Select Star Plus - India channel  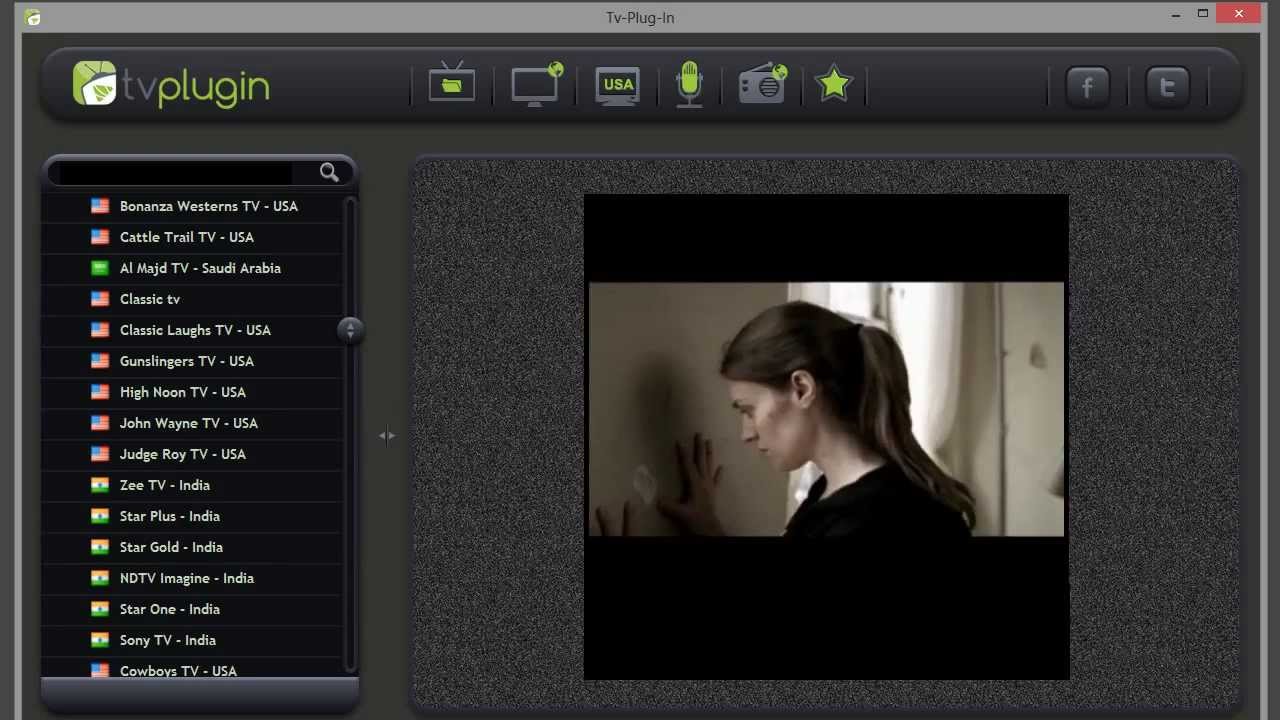tap(193, 516)
